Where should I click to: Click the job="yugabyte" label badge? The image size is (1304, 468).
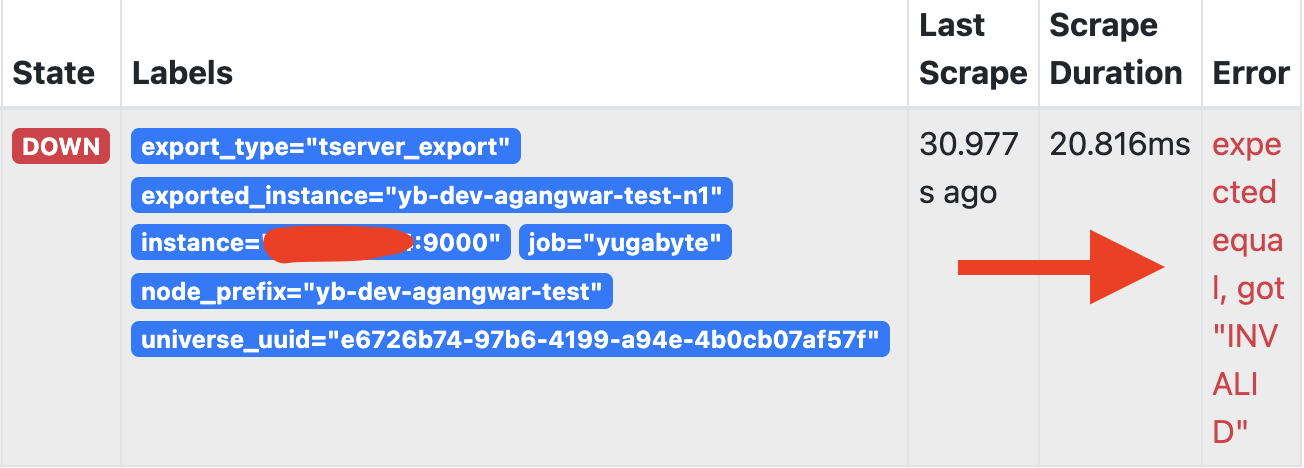click(x=625, y=243)
